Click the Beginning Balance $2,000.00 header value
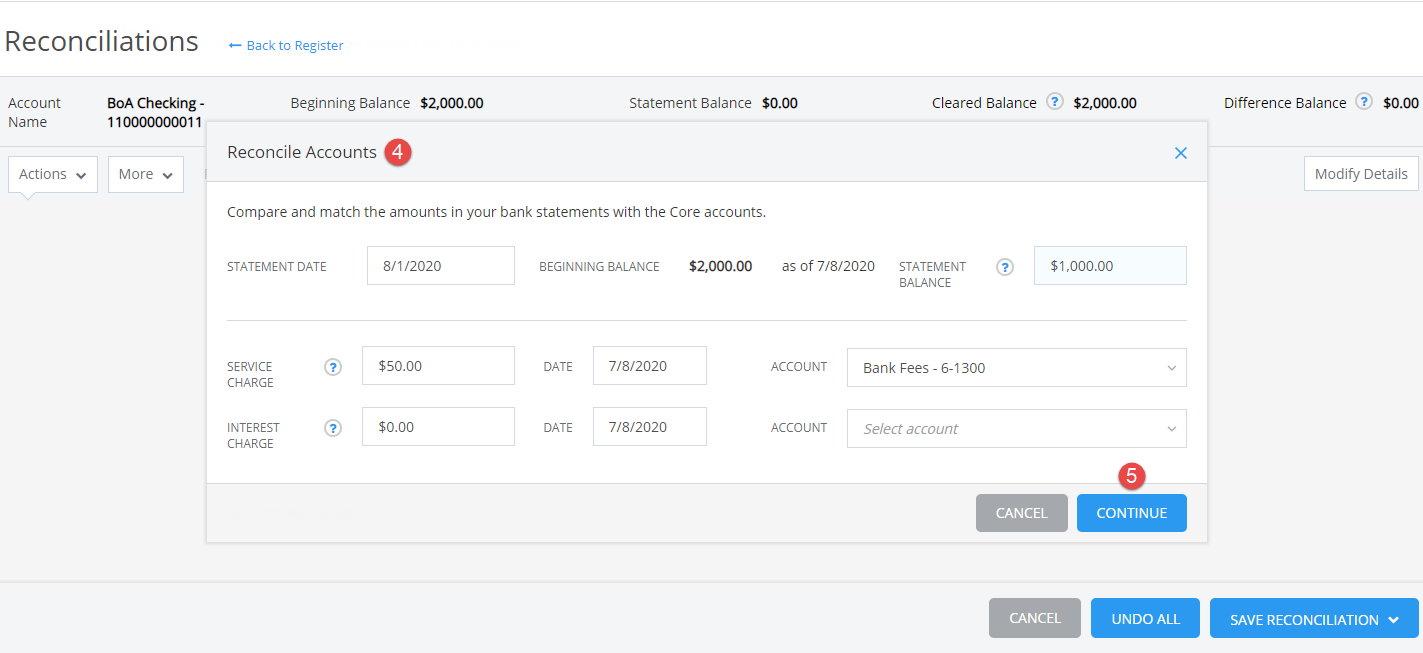 (x=452, y=103)
